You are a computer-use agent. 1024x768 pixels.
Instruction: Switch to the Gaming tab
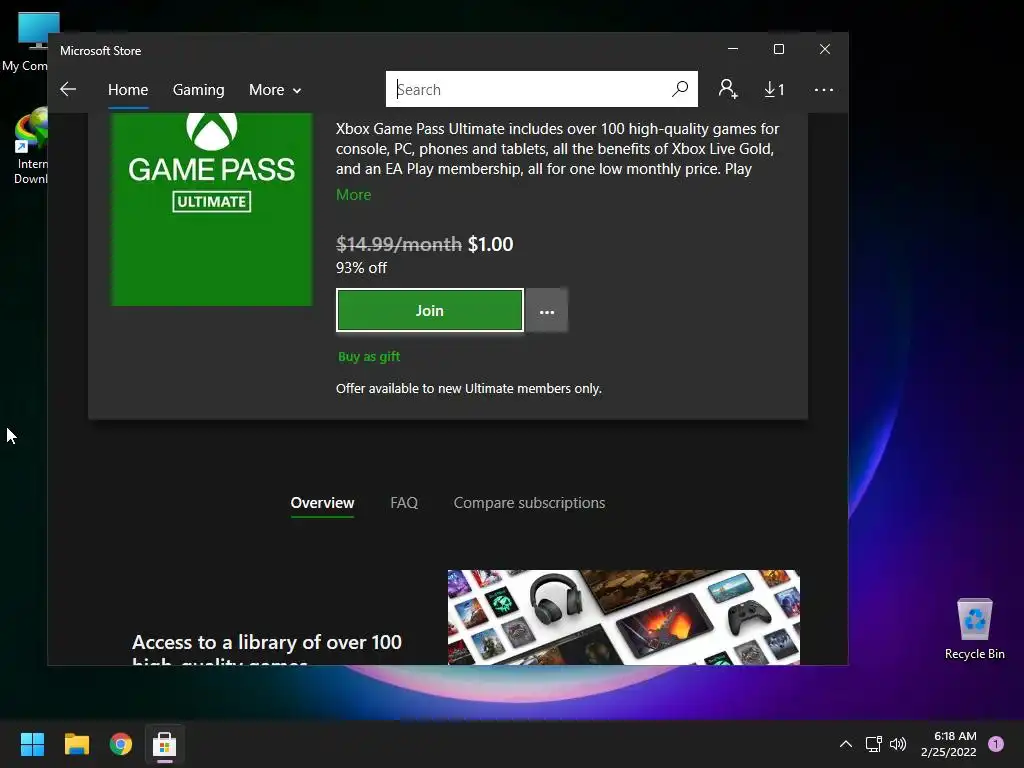tap(199, 89)
